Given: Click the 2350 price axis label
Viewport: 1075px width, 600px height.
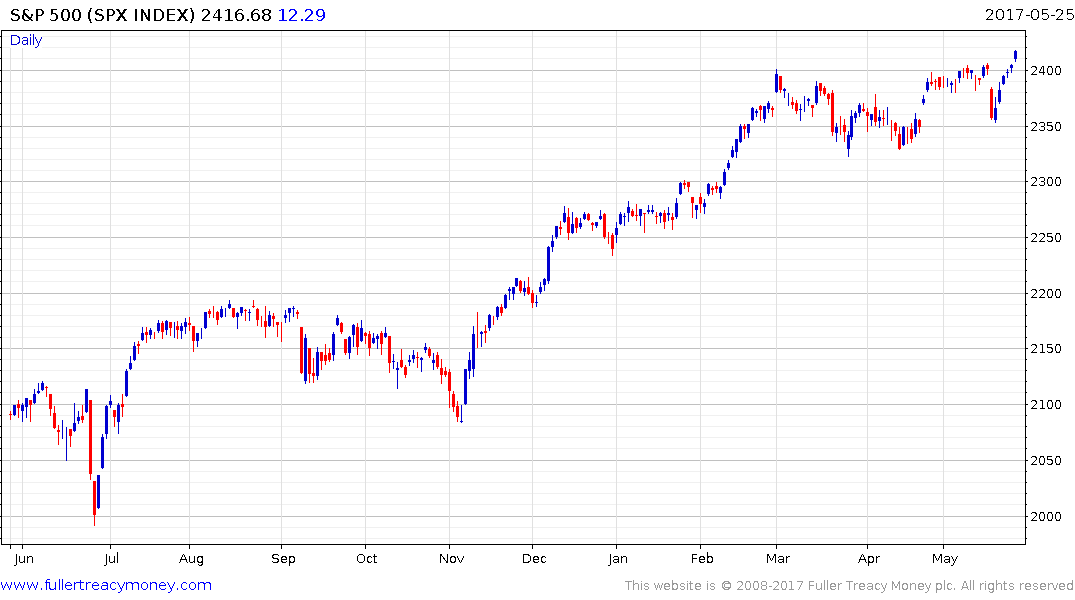Looking at the screenshot, I should point(1046,127).
